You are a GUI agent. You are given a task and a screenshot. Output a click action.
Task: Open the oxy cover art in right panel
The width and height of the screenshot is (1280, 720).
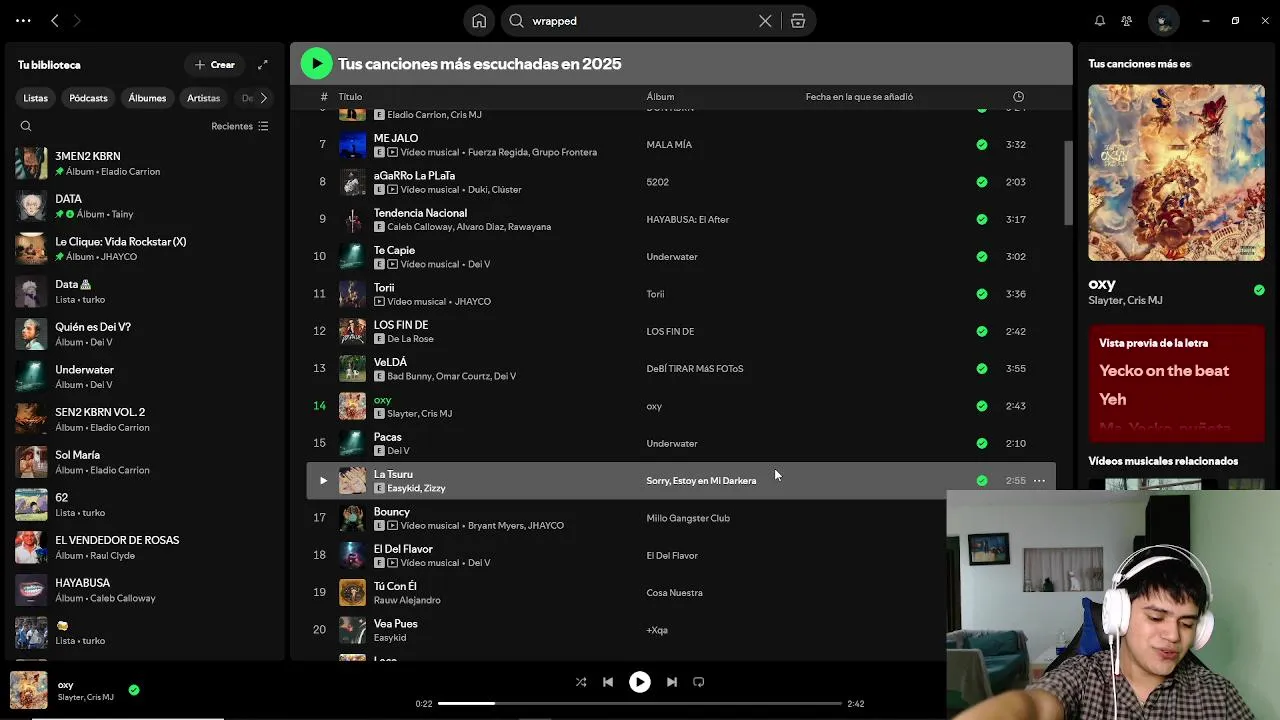pyautogui.click(x=1176, y=173)
